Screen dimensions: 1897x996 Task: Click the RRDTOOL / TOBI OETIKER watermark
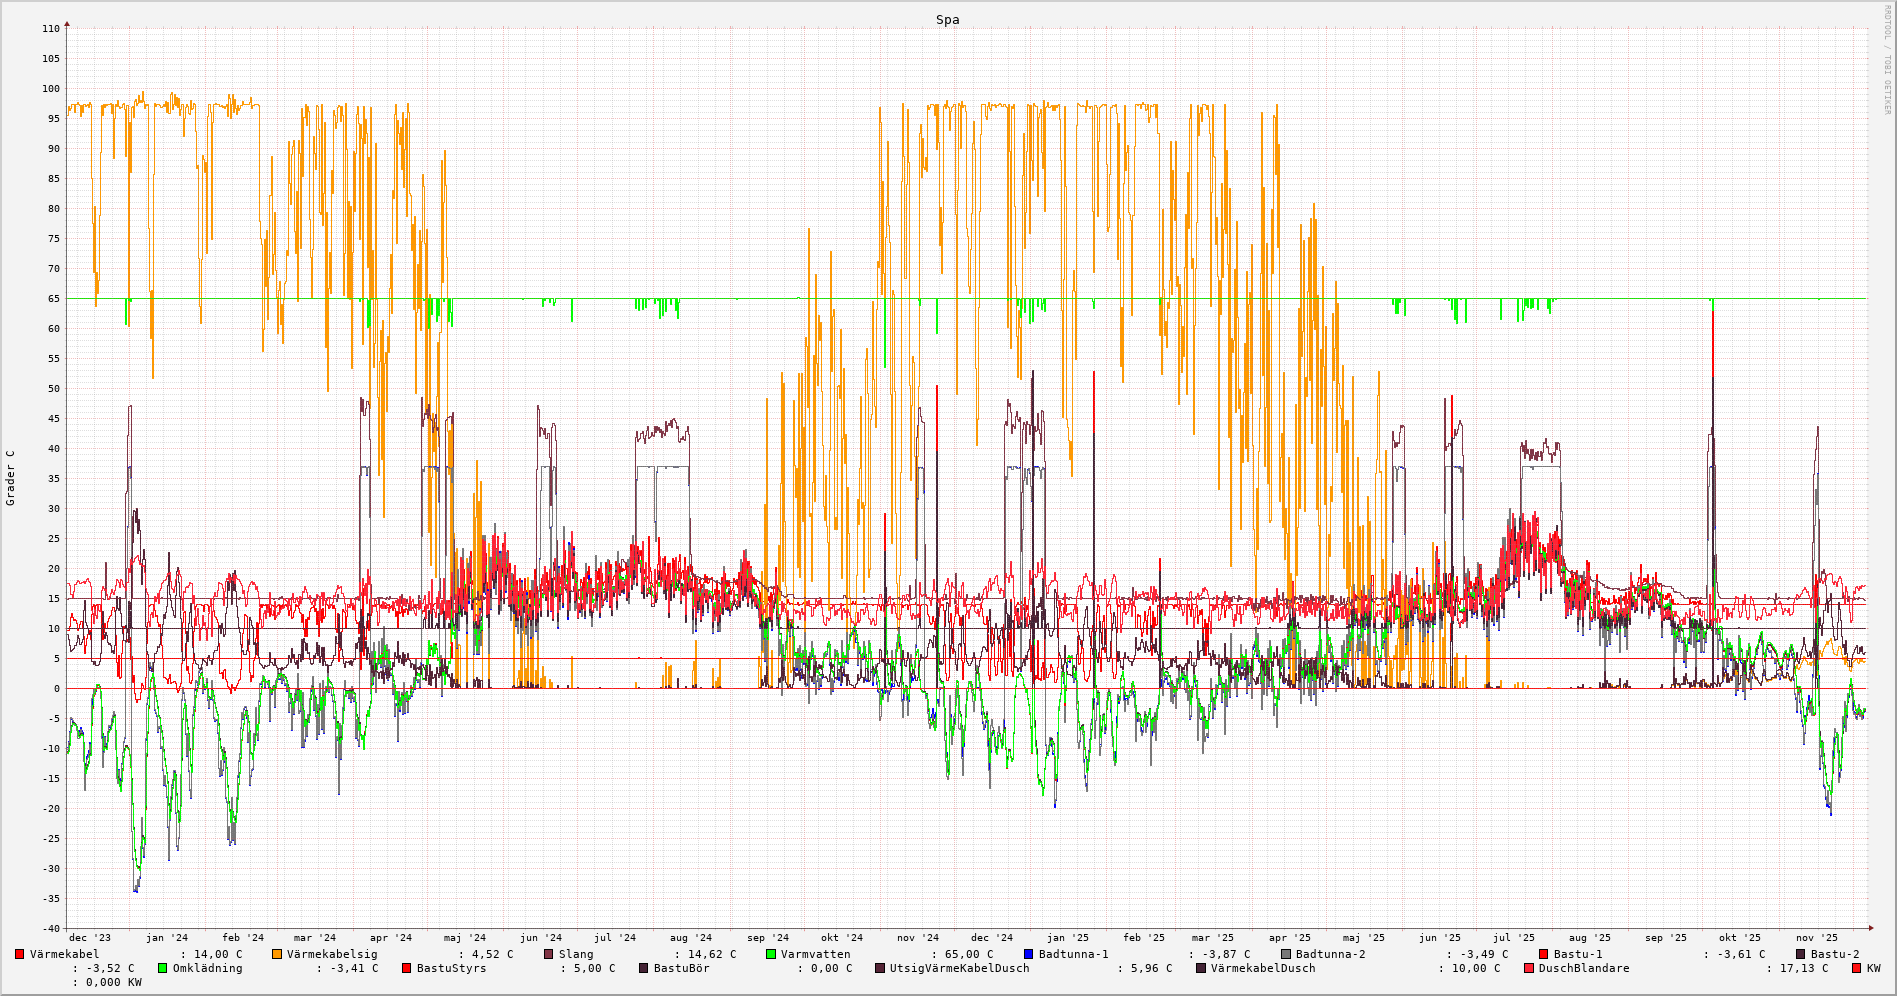click(x=1887, y=60)
